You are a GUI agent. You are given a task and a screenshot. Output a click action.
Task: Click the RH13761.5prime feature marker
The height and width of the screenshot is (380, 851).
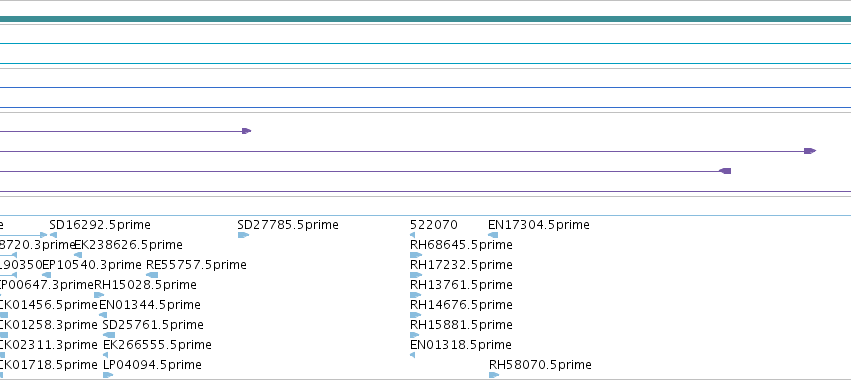[x=416, y=295]
